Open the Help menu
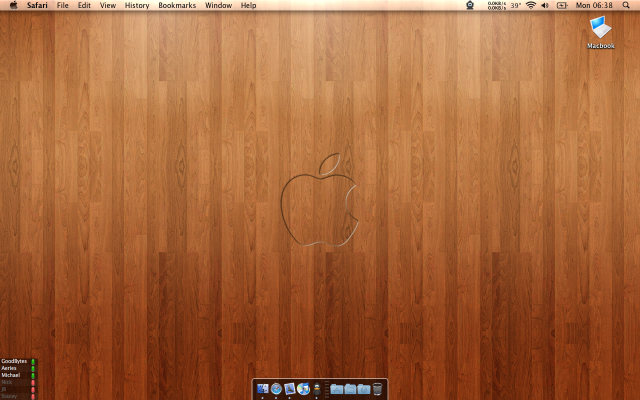The width and height of the screenshot is (640, 400). (248, 5)
